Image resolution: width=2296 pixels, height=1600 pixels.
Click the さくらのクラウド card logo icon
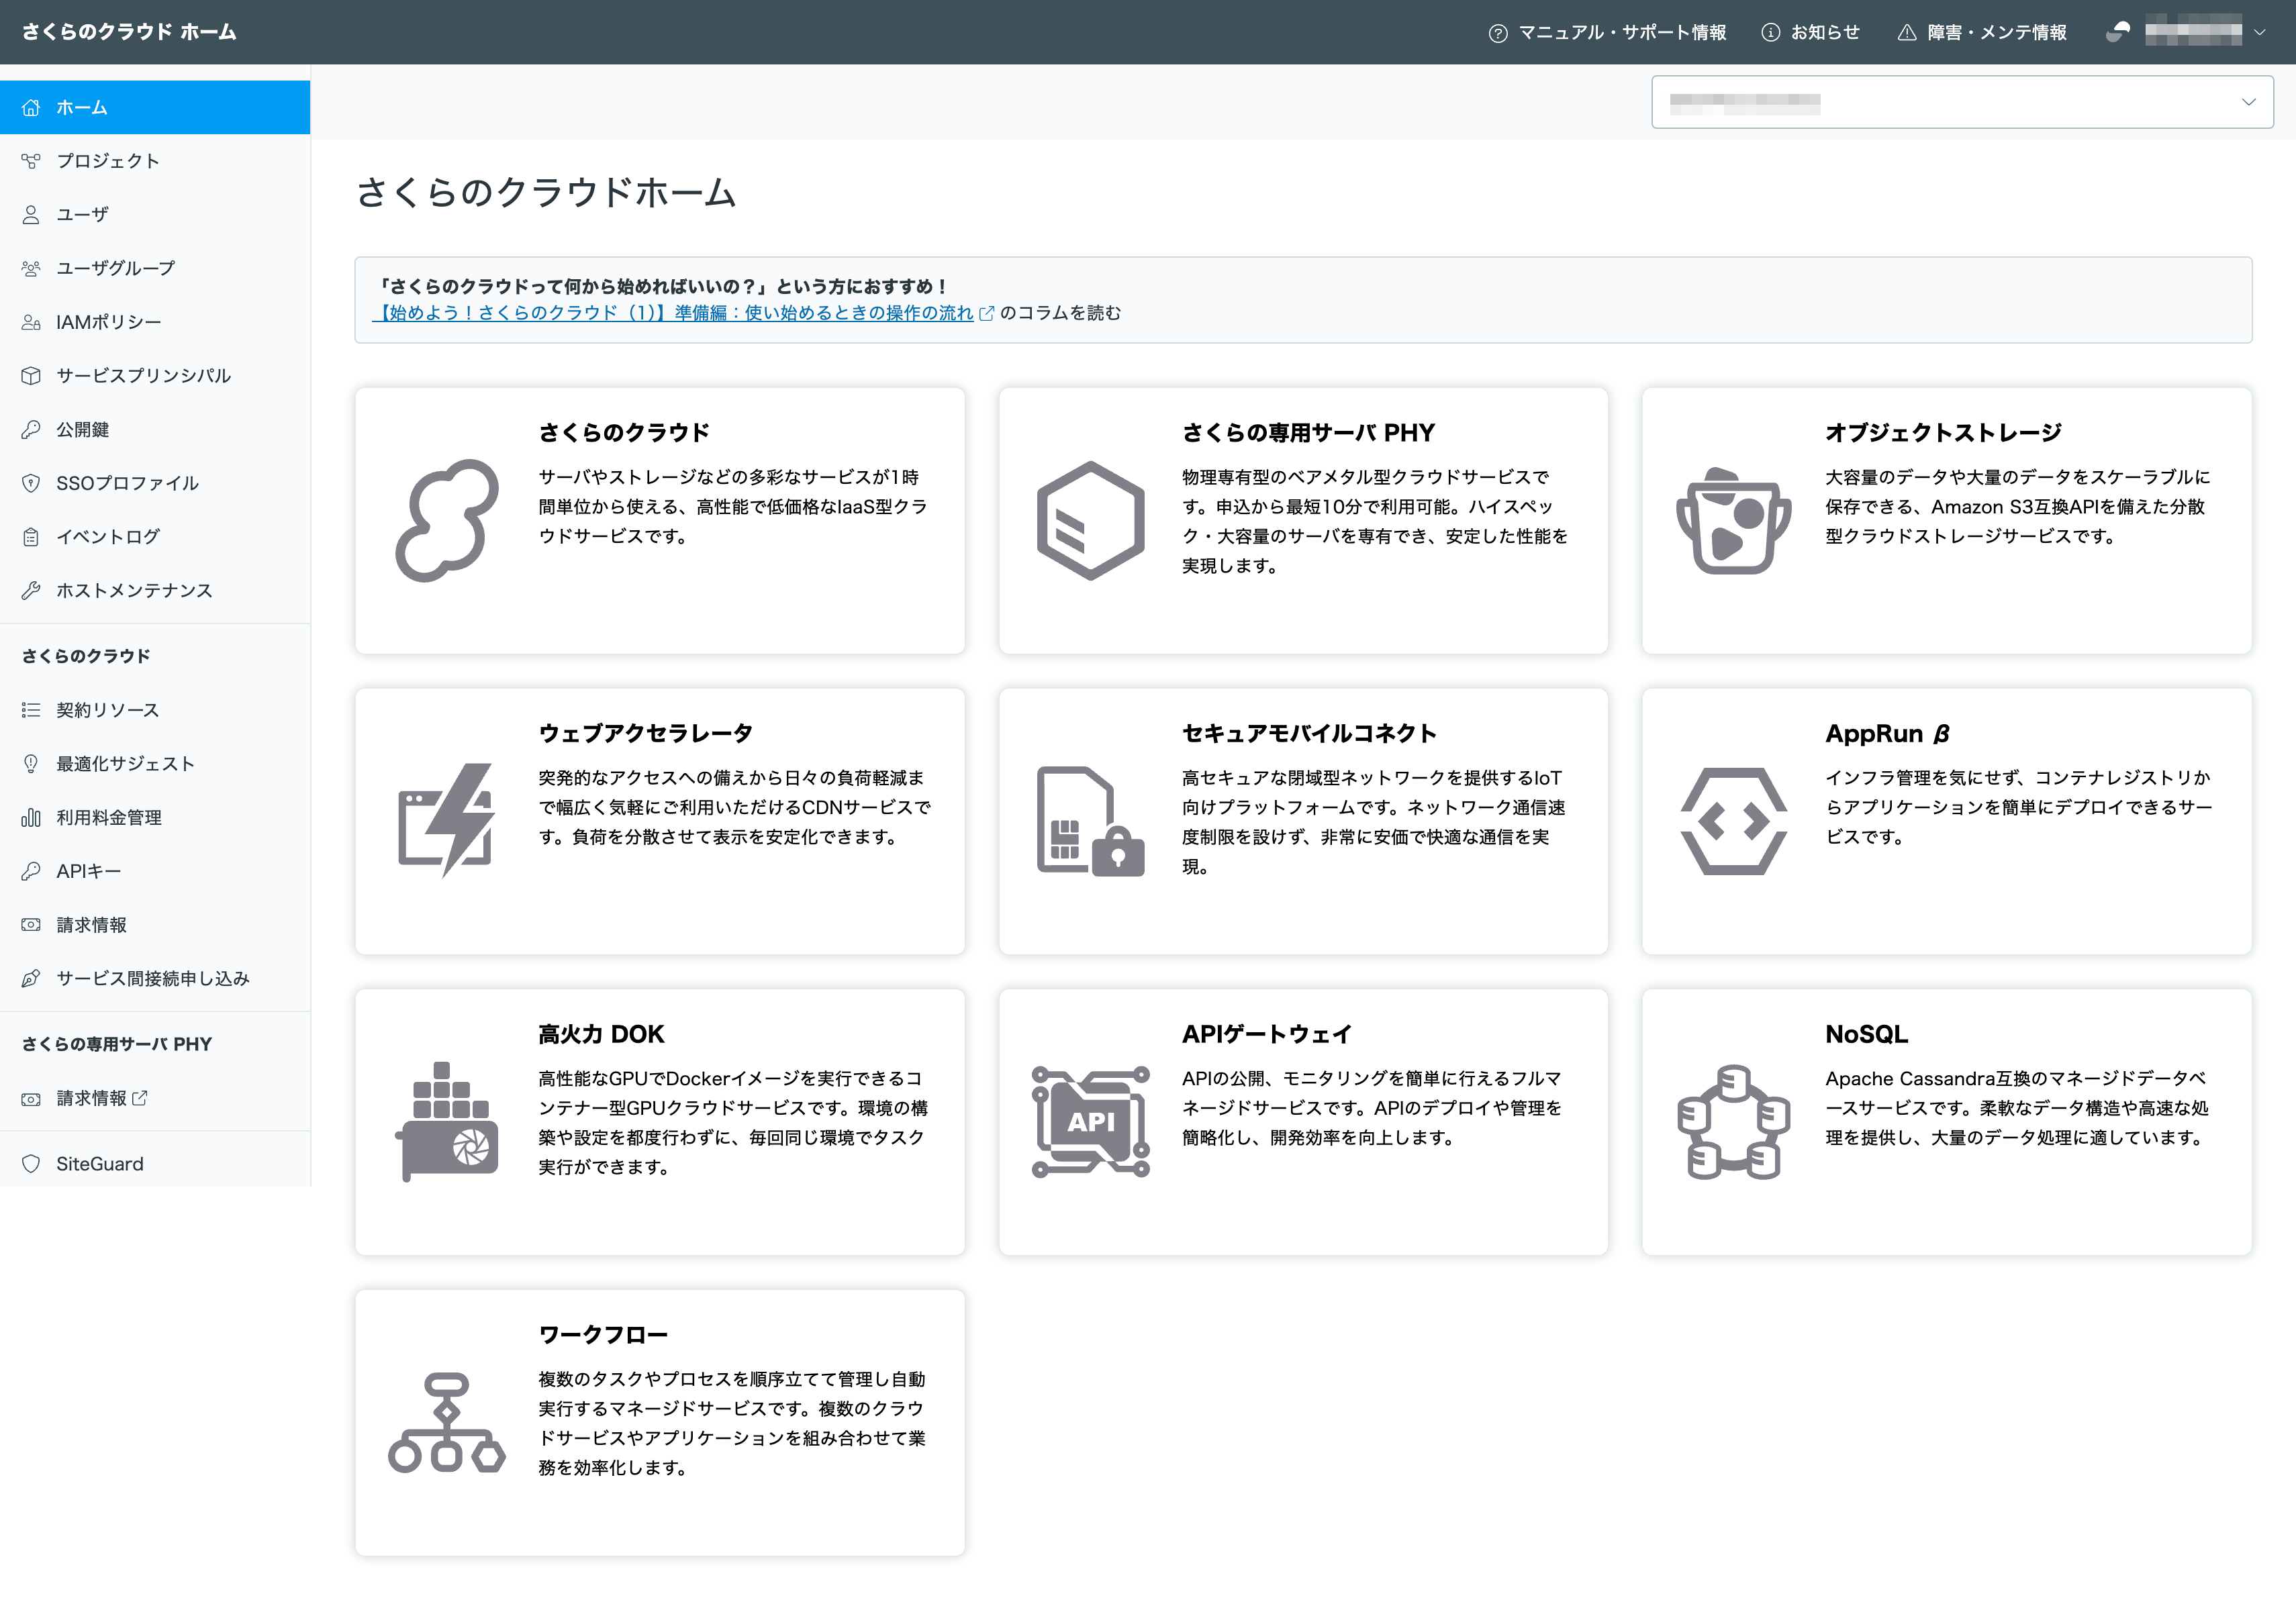tap(446, 520)
